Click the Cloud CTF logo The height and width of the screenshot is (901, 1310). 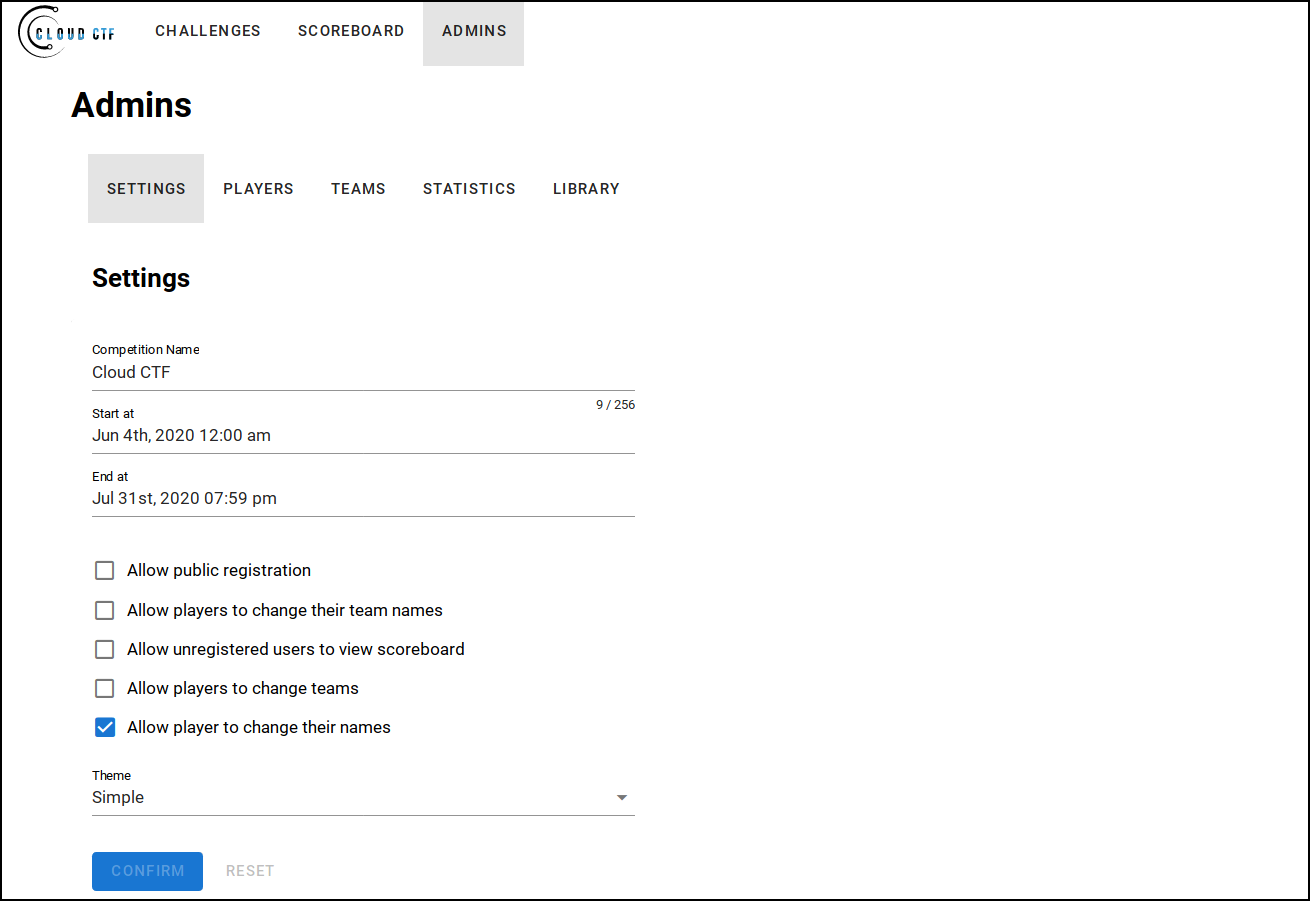click(x=65, y=31)
